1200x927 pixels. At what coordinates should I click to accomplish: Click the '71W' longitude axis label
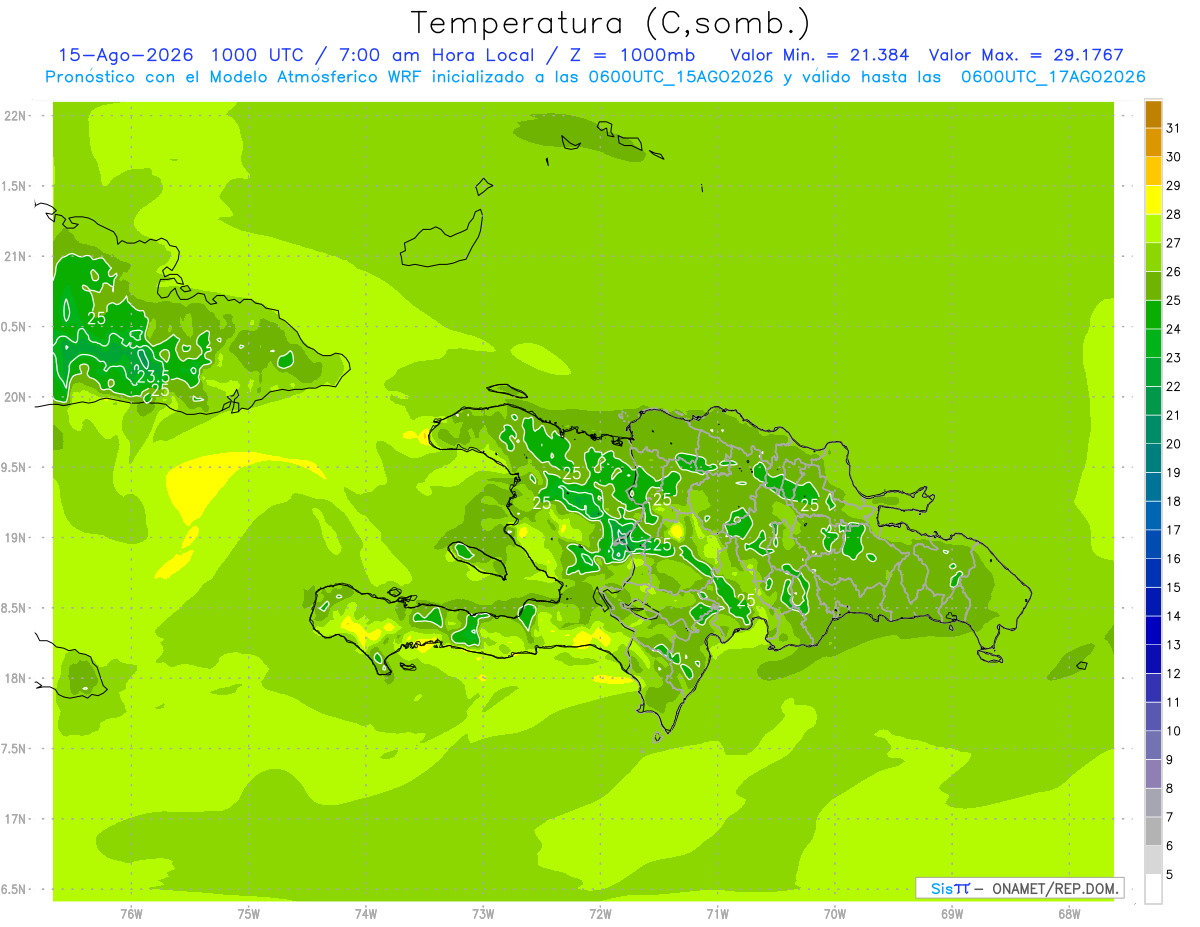tap(717, 914)
